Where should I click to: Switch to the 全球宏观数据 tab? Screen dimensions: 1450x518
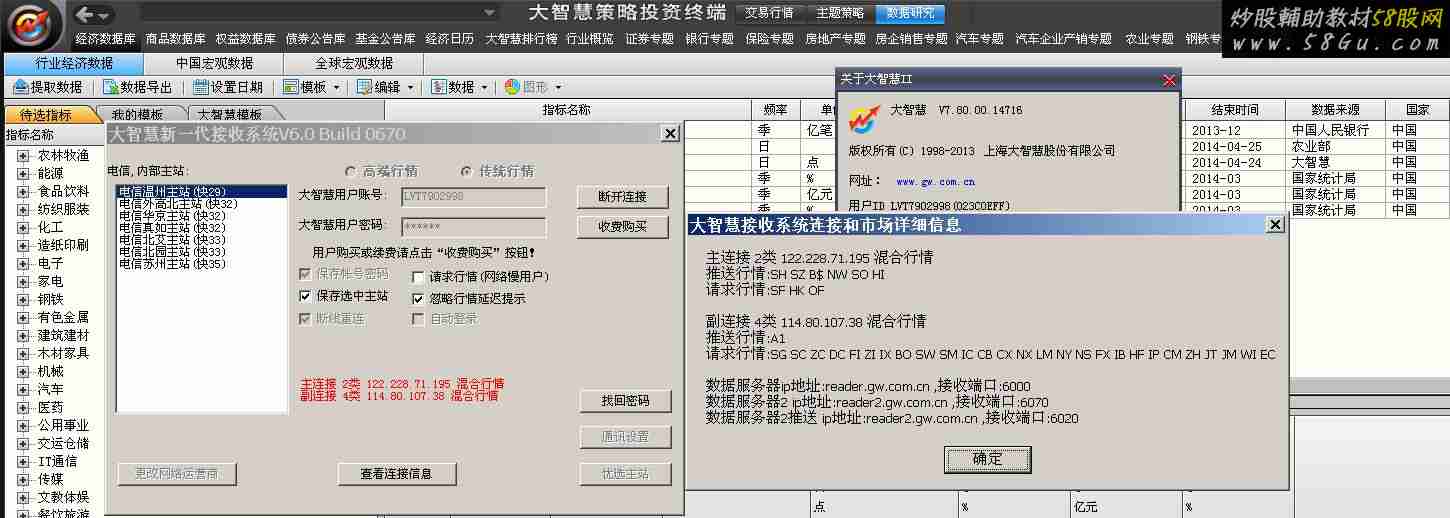coord(354,63)
